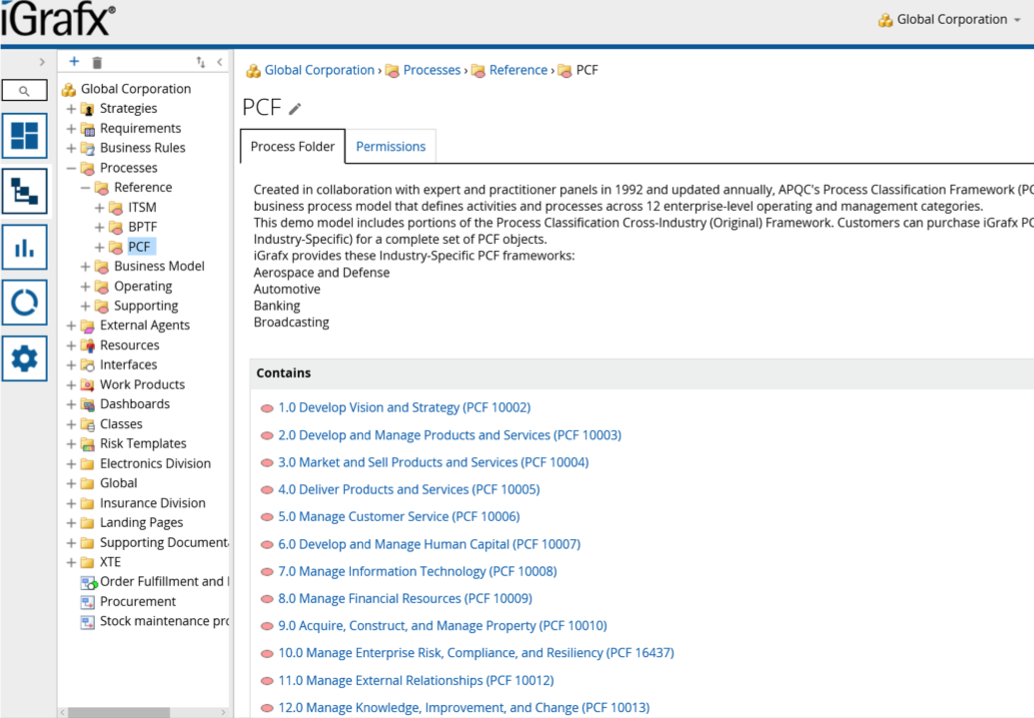
Task: Click the Classes folder icon
Action: click(88, 425)
